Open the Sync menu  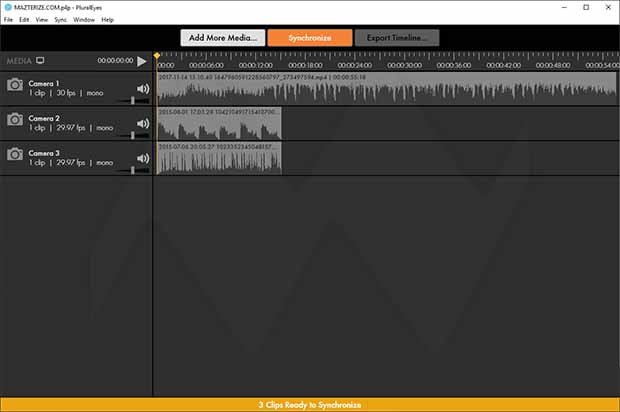60,20
